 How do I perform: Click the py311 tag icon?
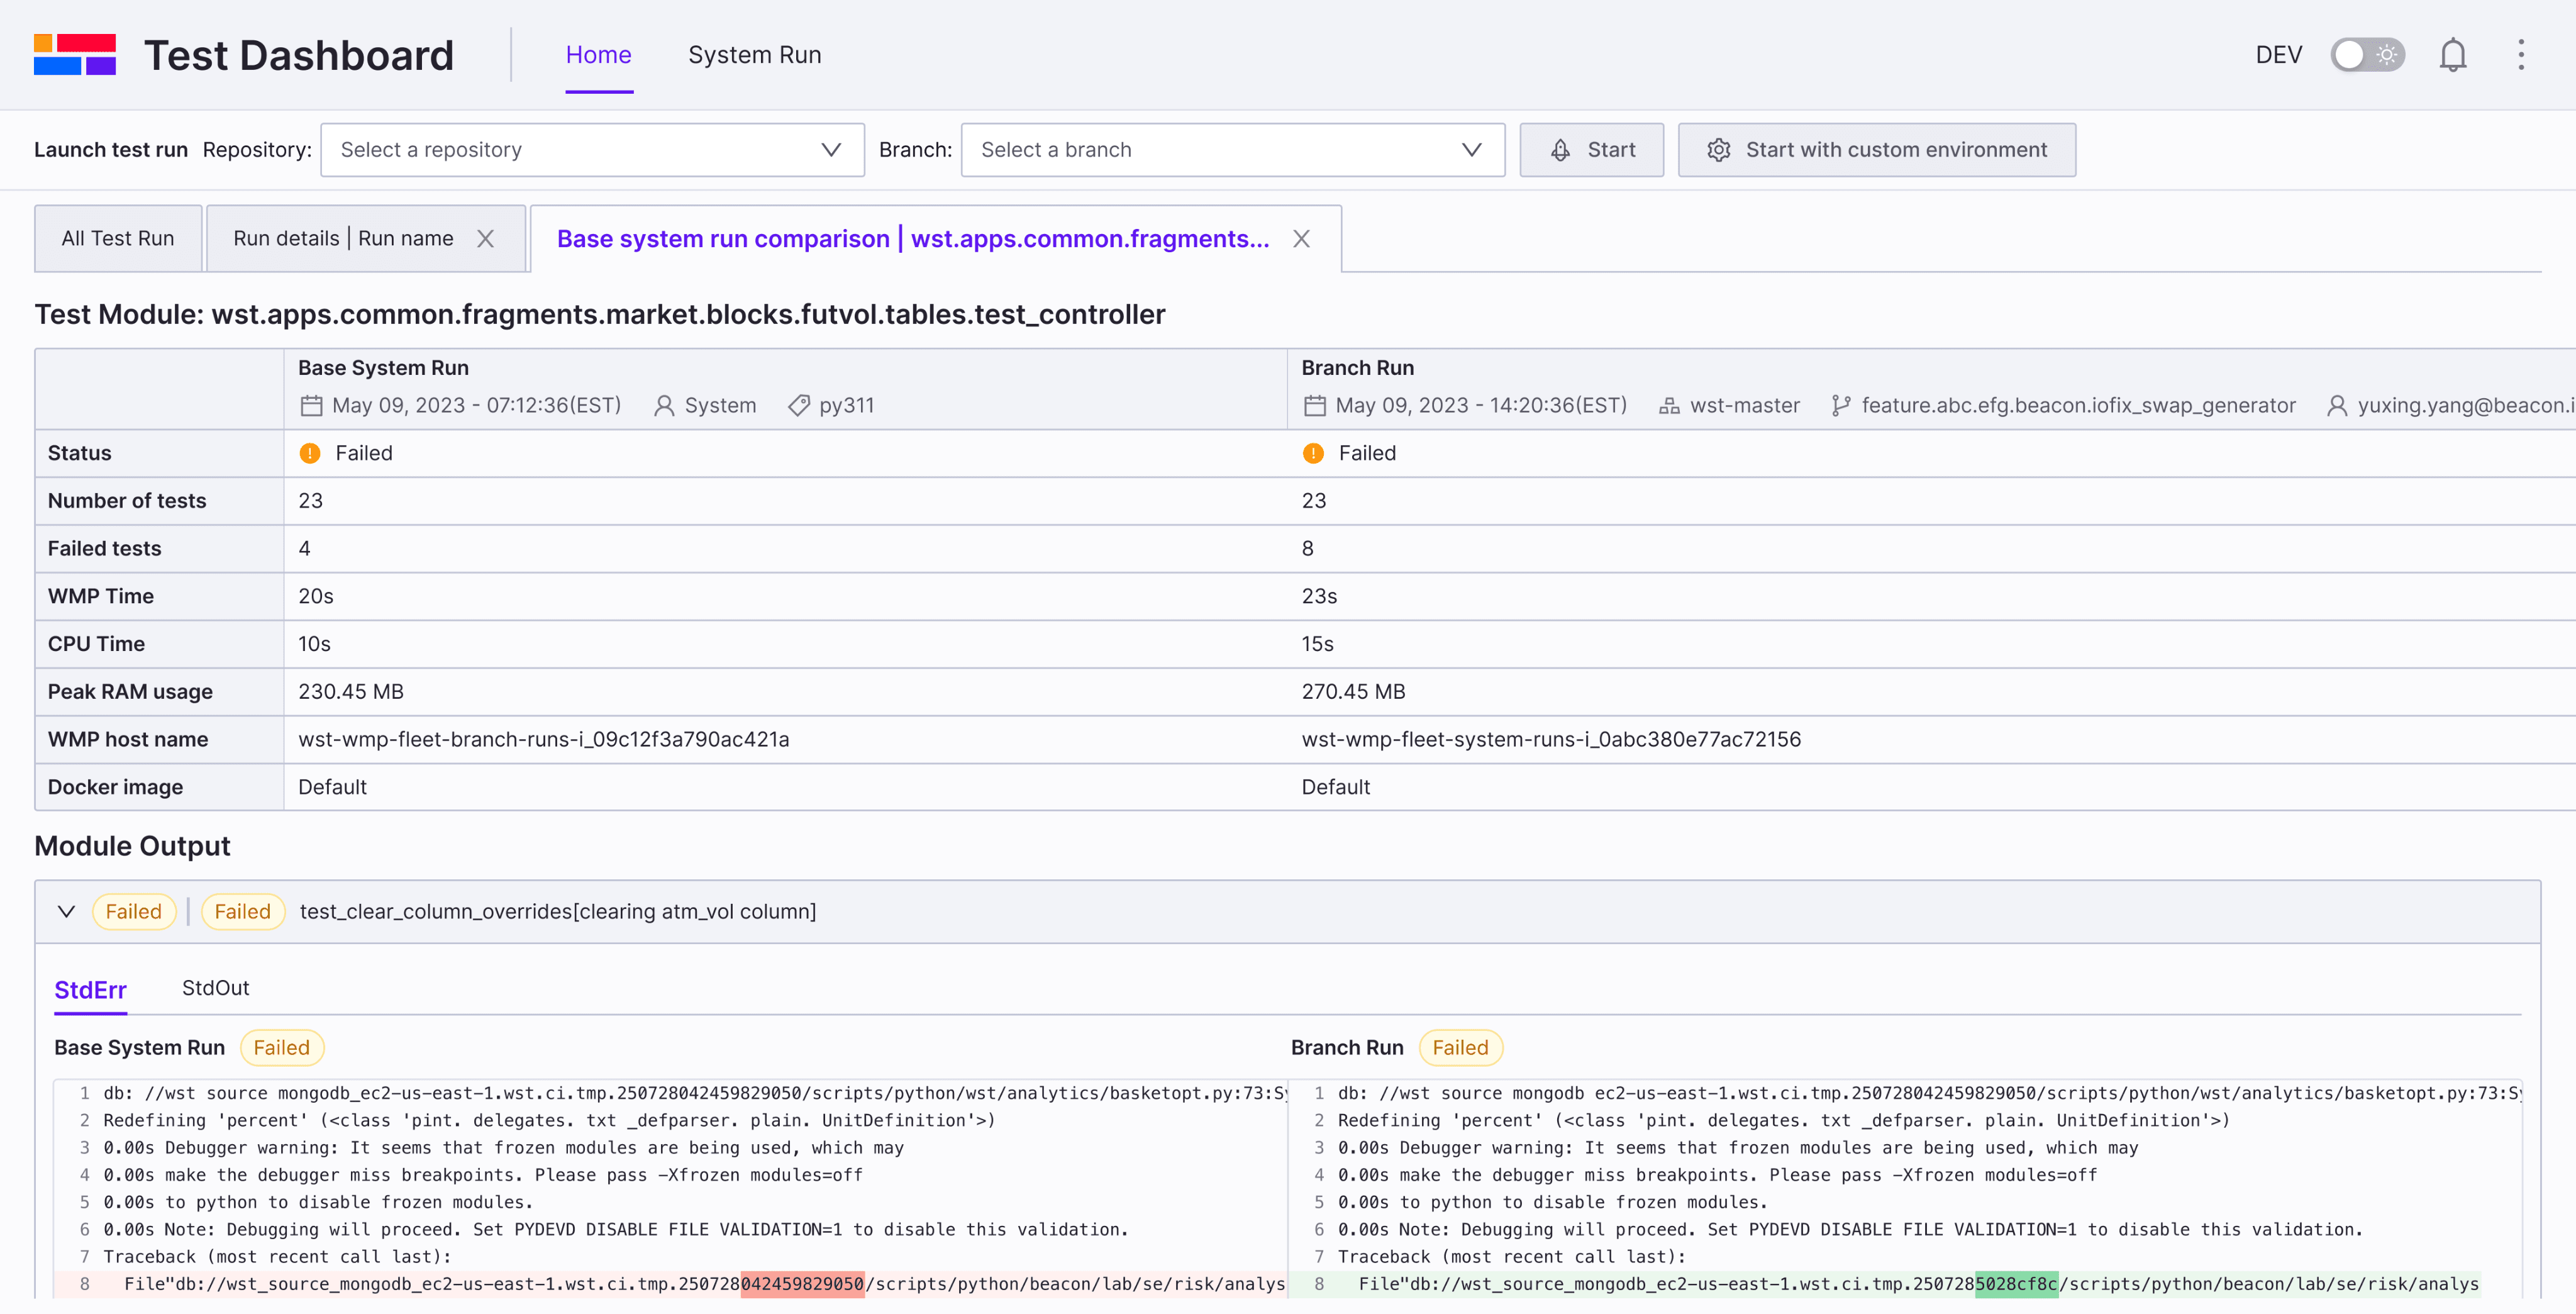click(x=798, y=406)
